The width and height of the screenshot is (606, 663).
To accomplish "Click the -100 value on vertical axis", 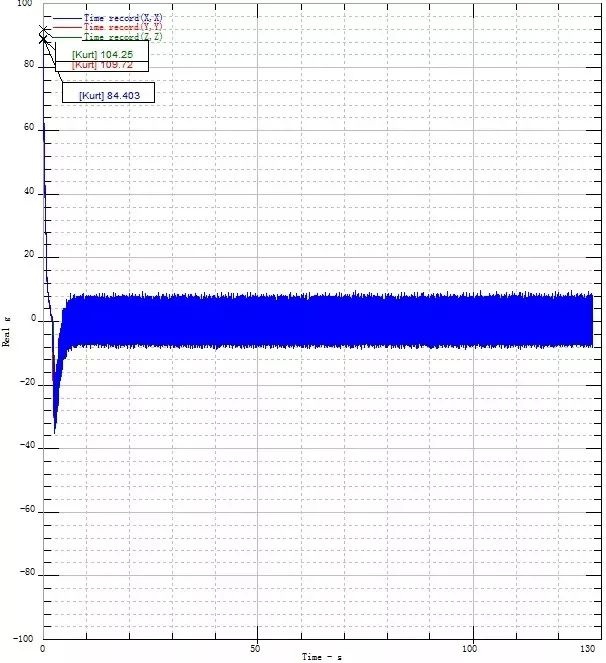I will [x=23, y=638].
